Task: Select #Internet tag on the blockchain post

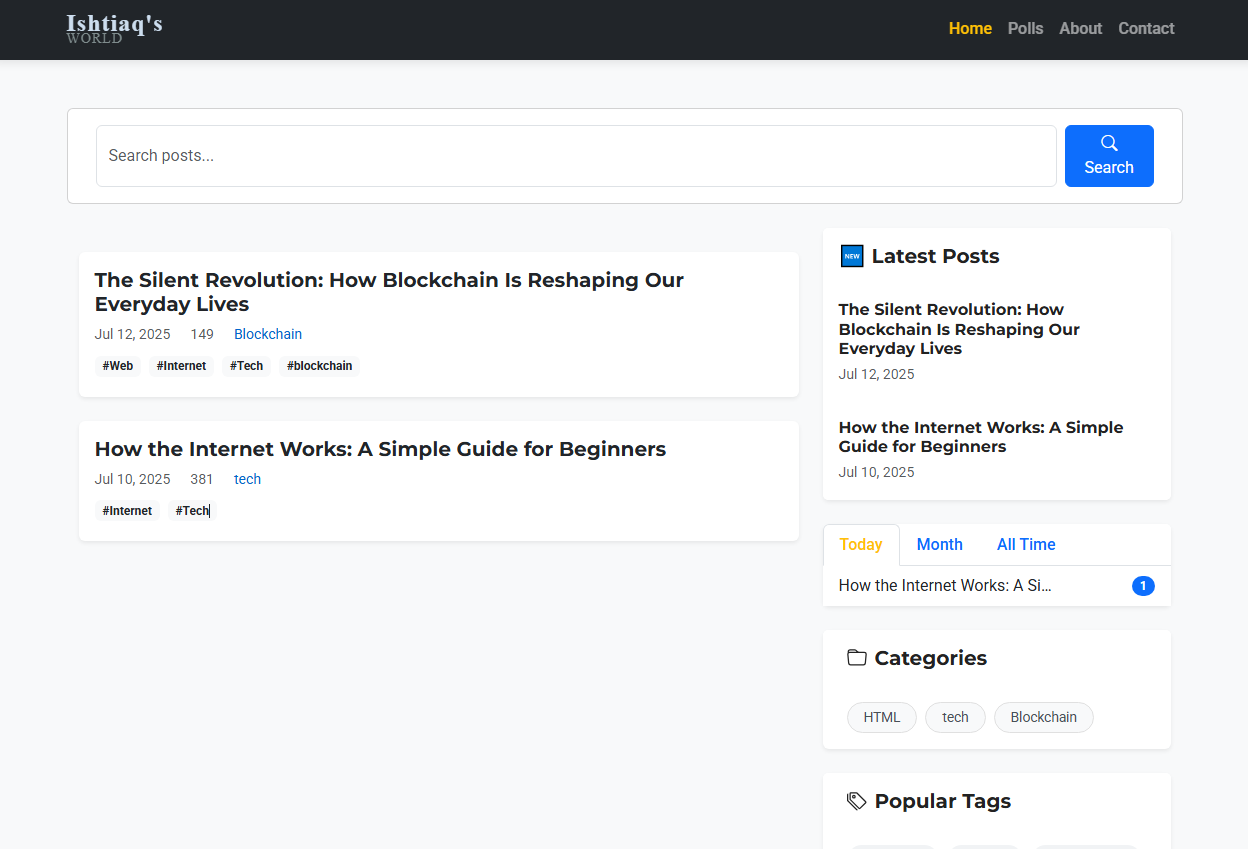Action: [181, 366]
